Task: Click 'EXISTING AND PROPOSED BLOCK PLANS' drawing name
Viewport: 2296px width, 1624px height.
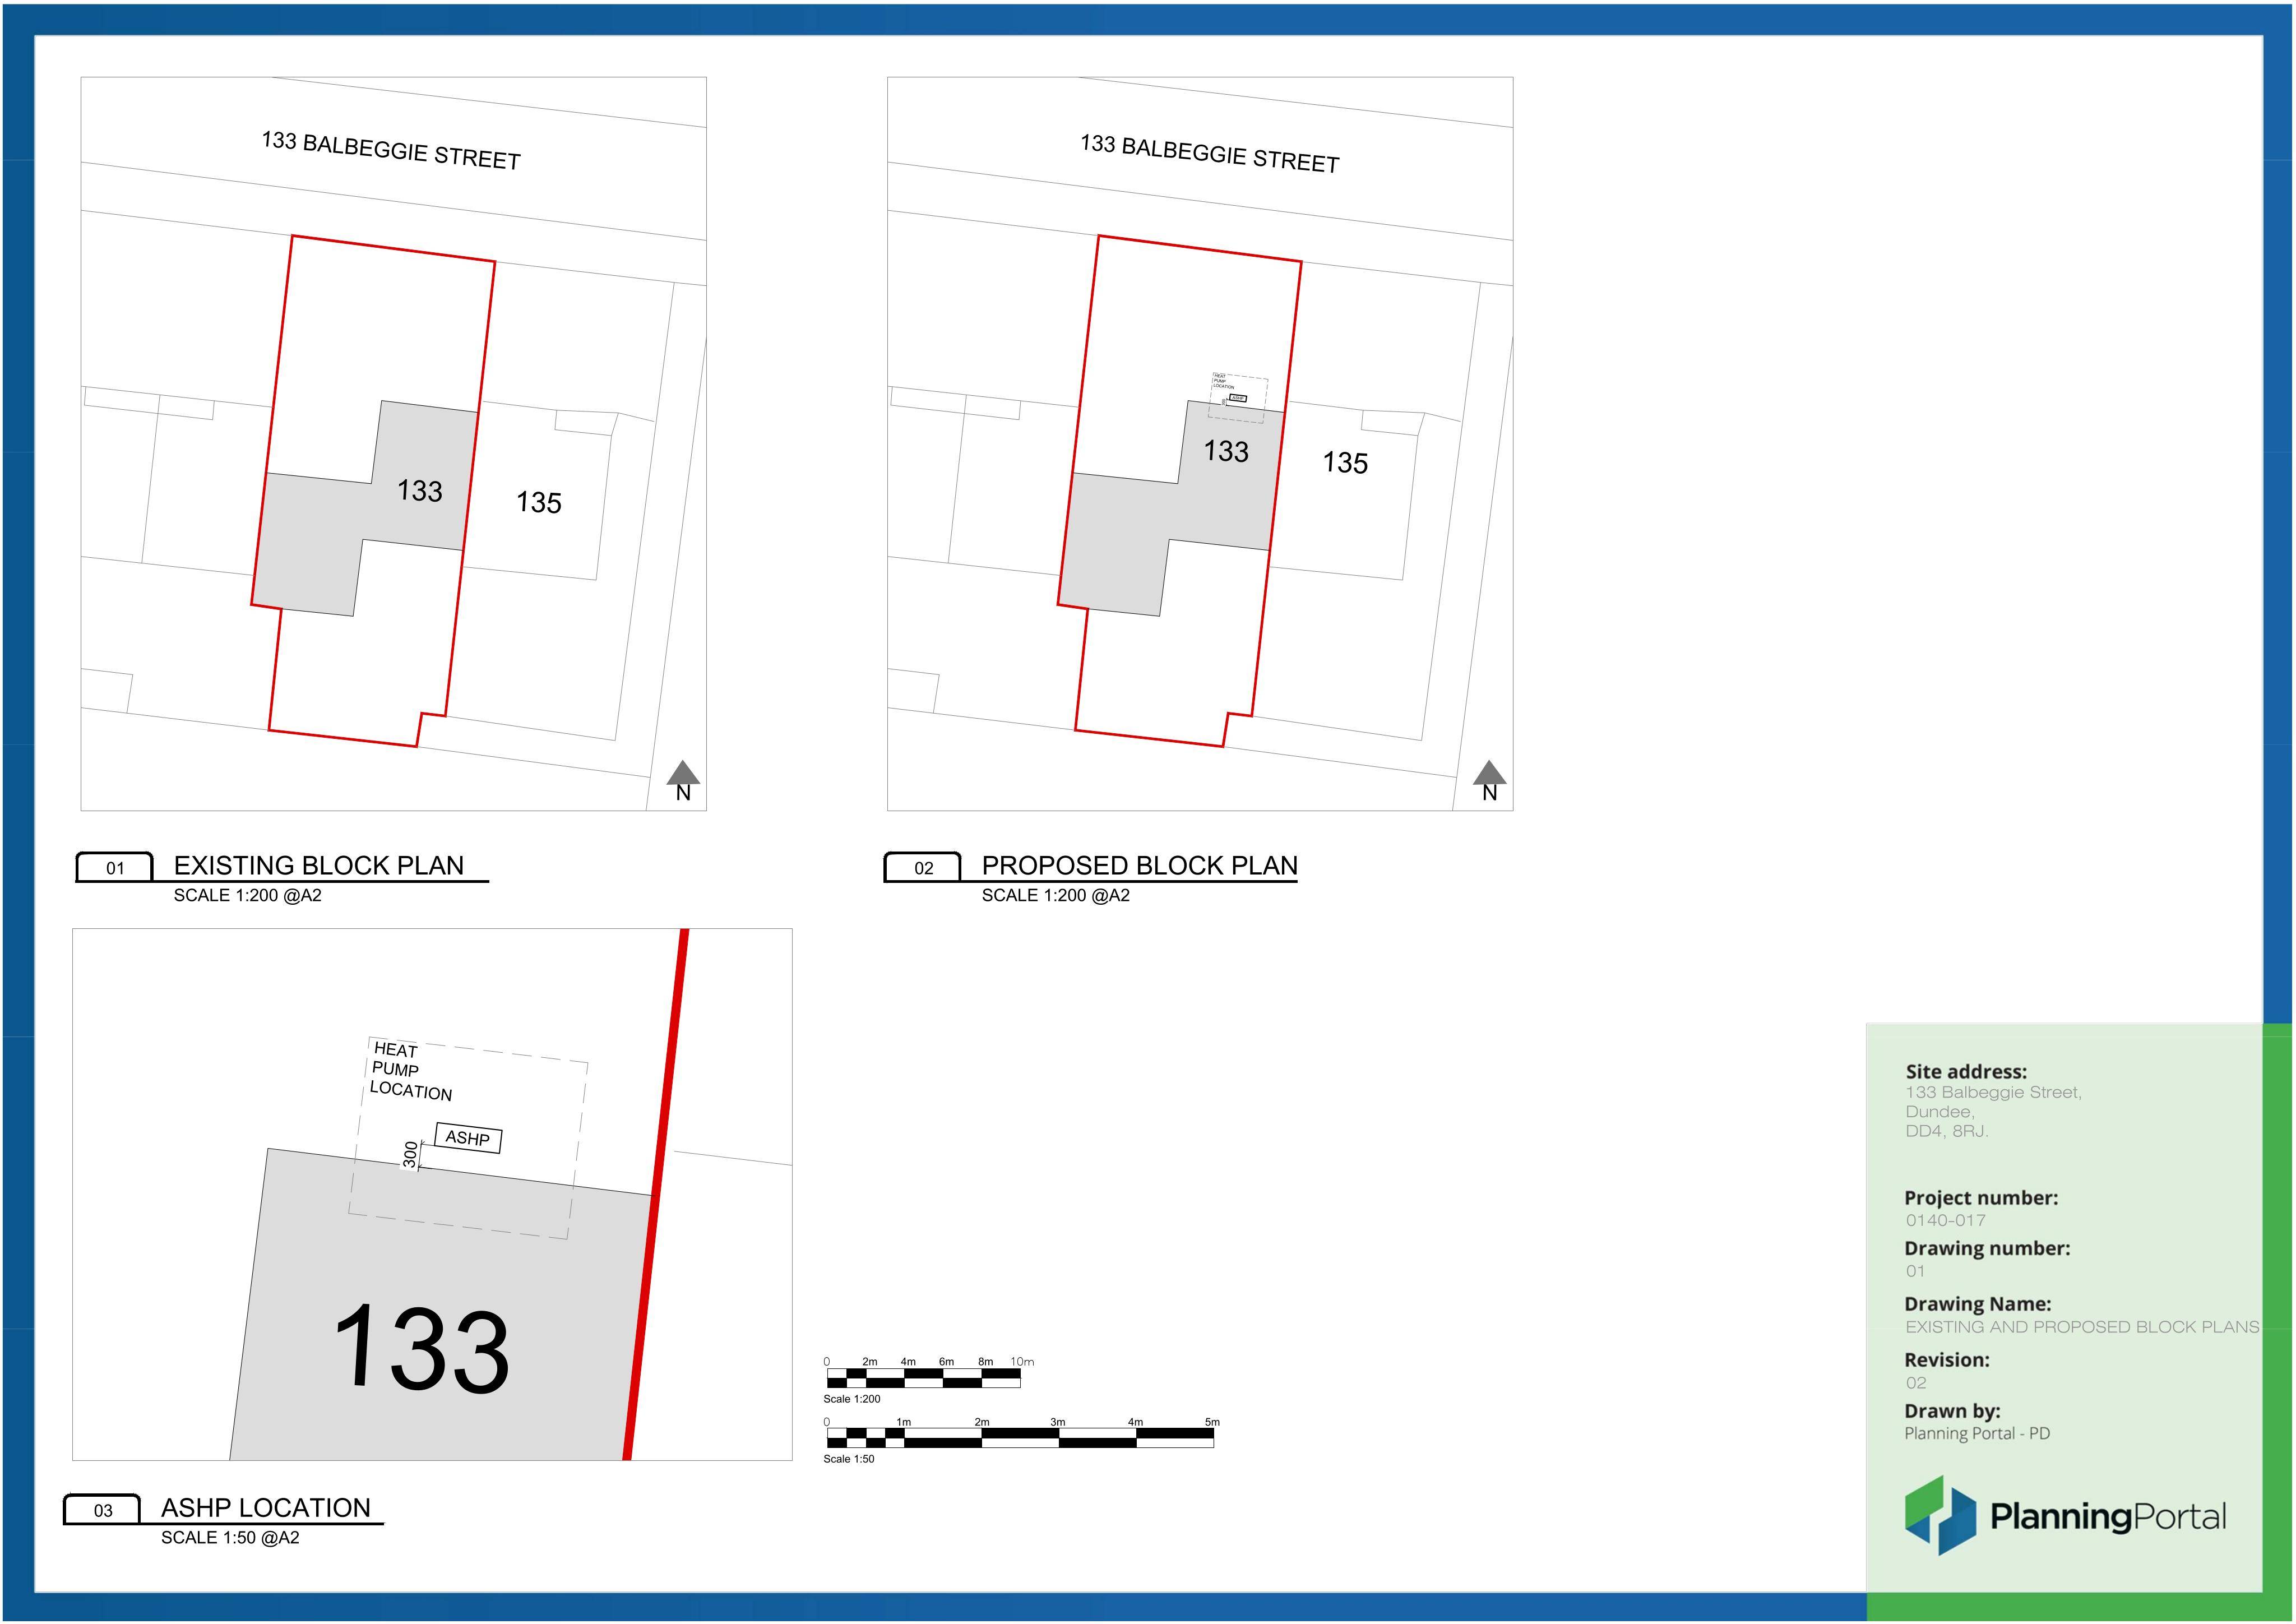Action: coord(2082,1327)
